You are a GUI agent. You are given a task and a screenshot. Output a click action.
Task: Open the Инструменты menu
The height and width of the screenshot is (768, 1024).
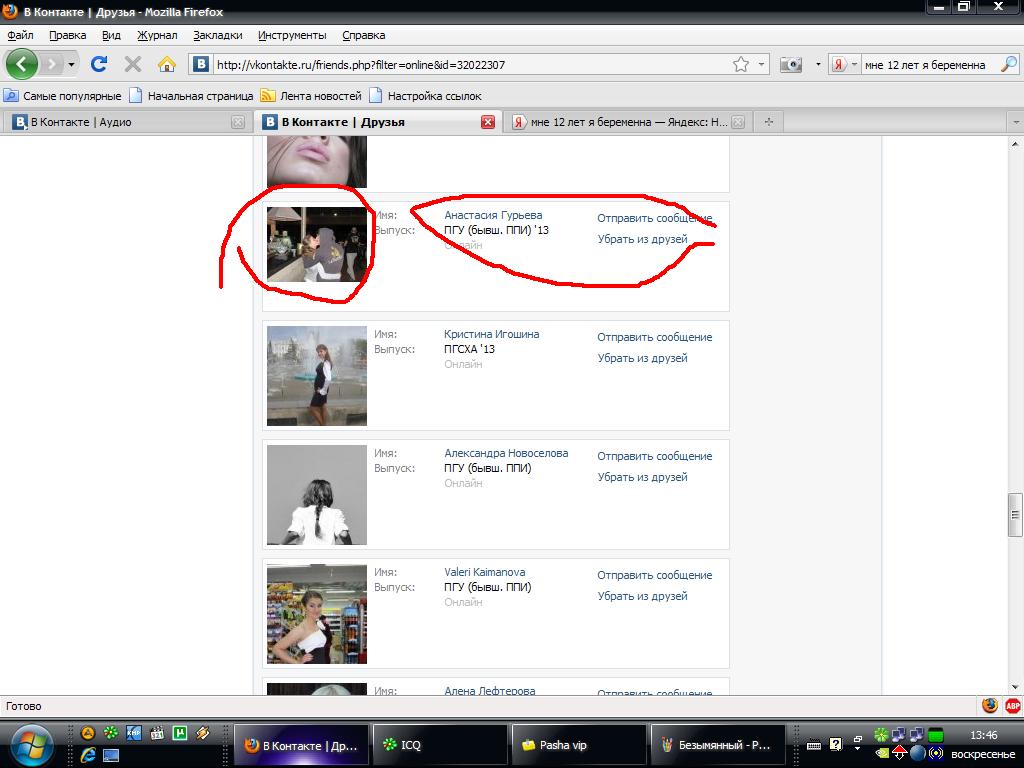[x=292, y=35]
